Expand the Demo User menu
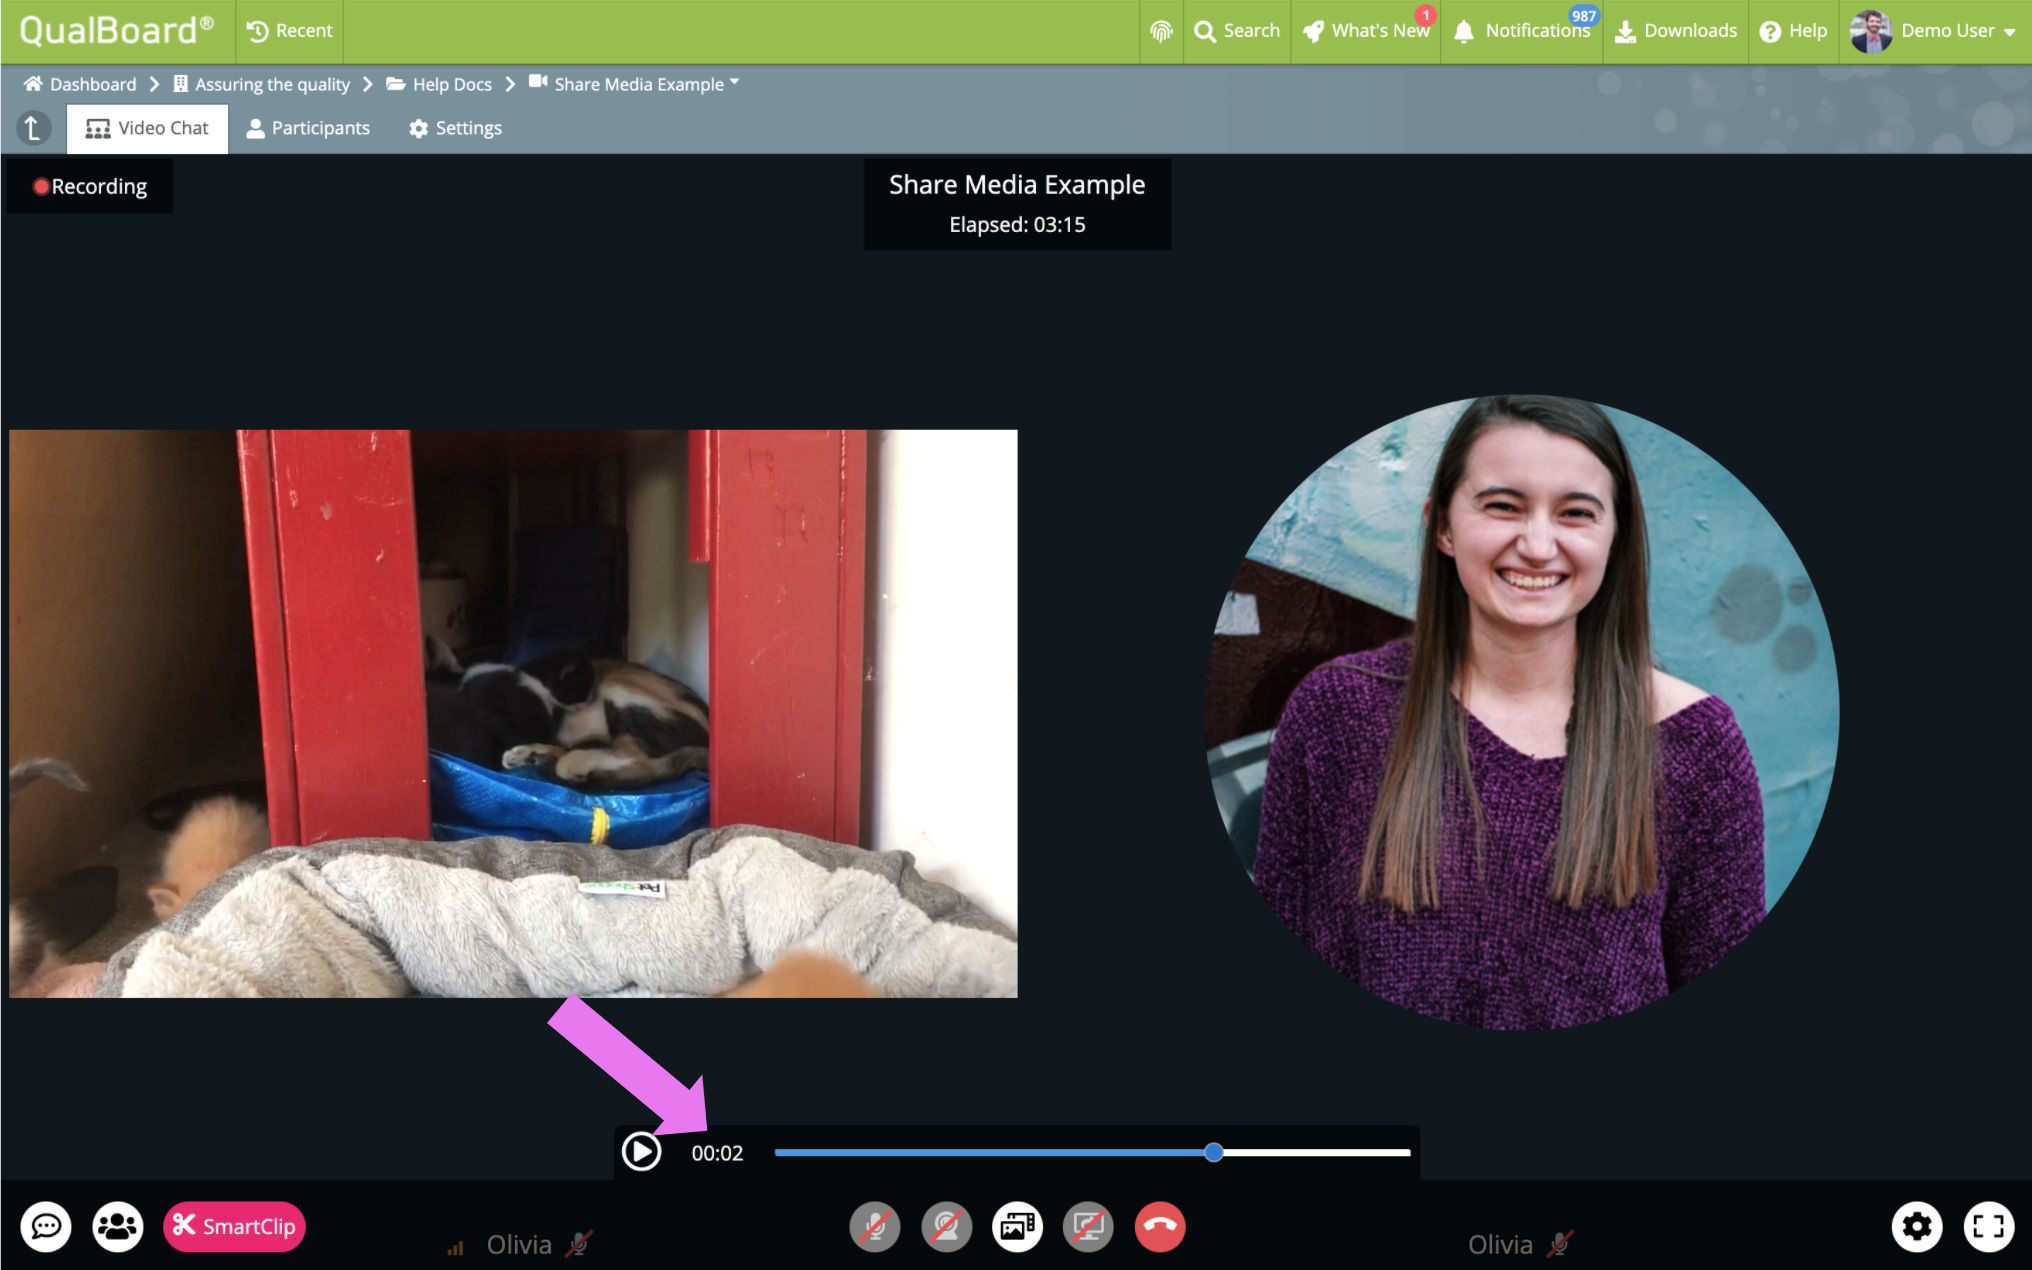 point(1934,31)
